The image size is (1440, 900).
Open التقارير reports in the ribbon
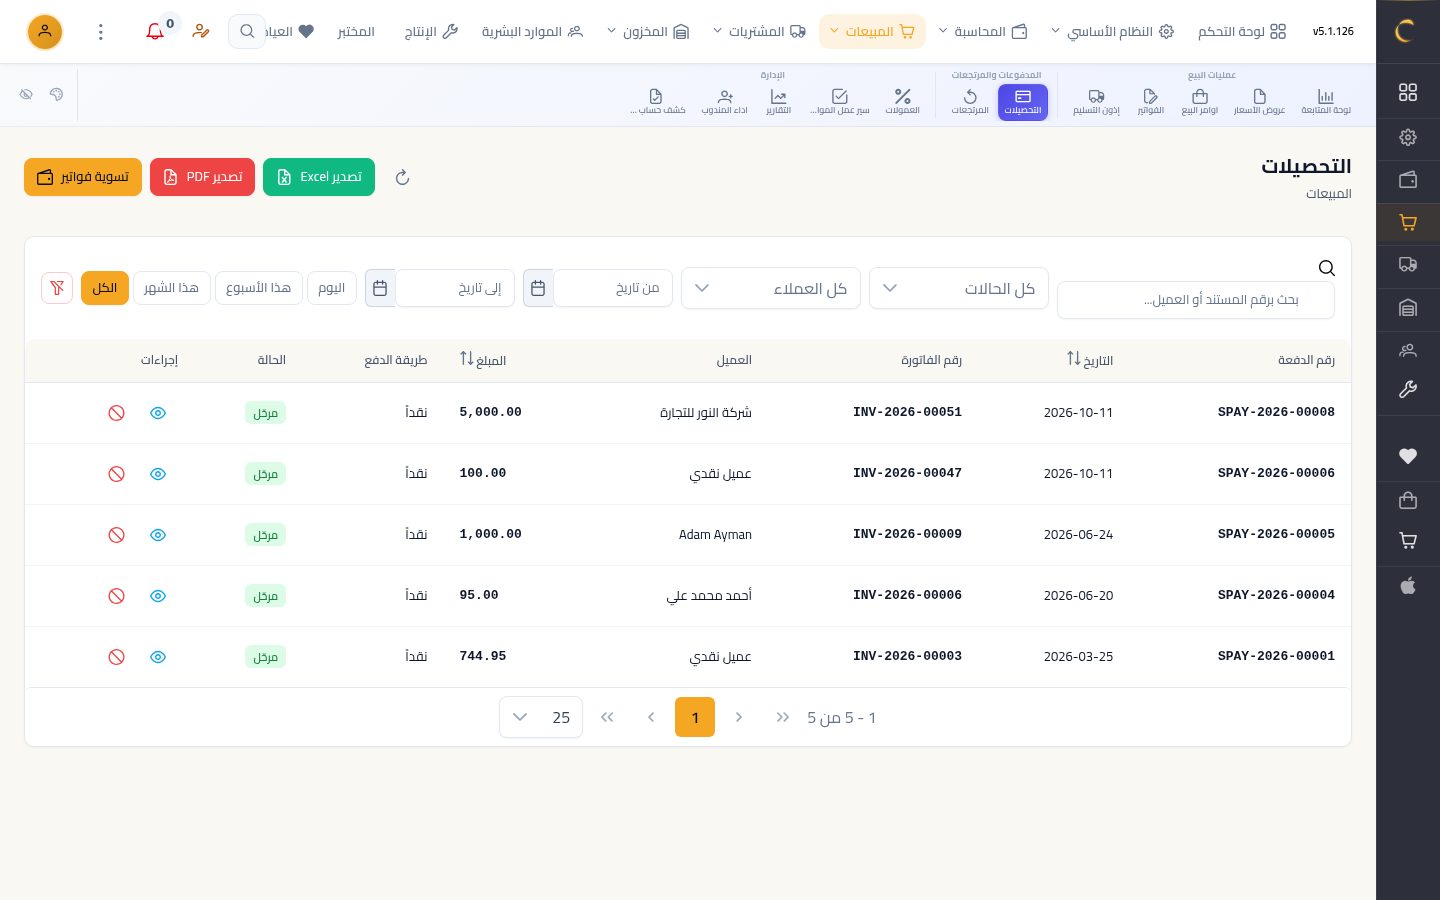tap(778, 102)
